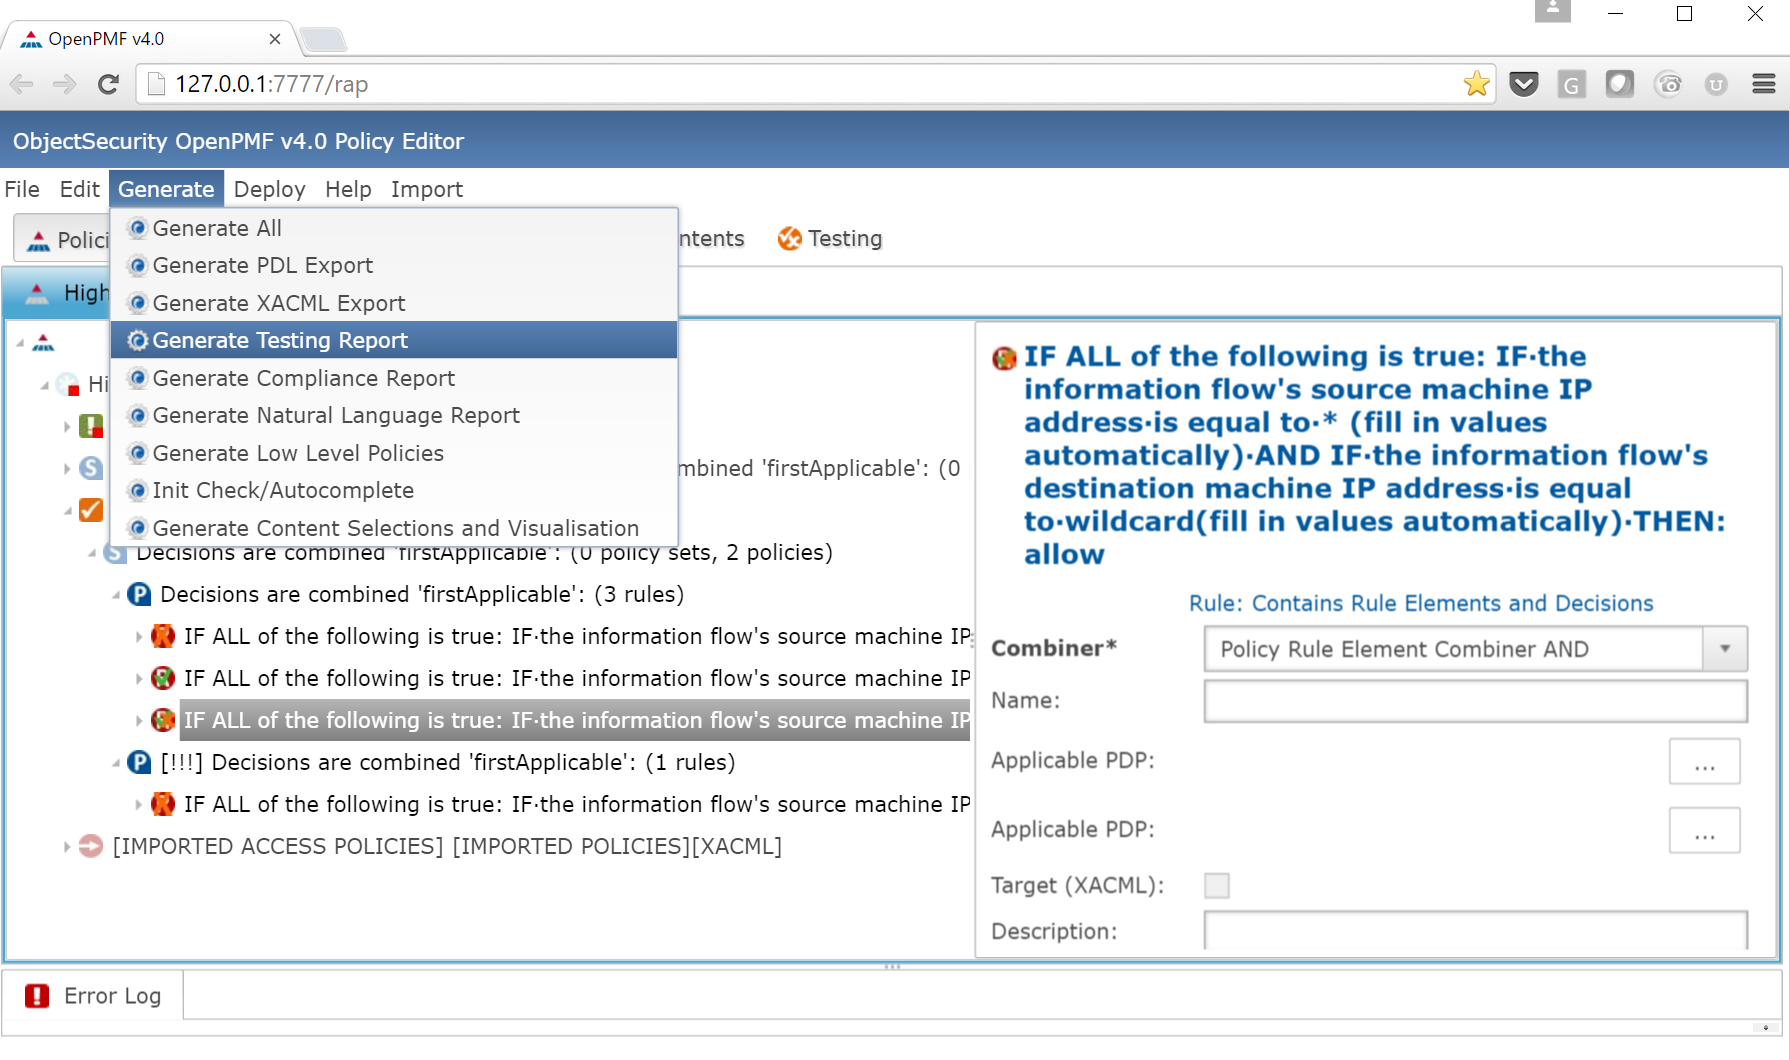
Task: Select the second IF ALL rule row
Action: [x=577, y=678]
